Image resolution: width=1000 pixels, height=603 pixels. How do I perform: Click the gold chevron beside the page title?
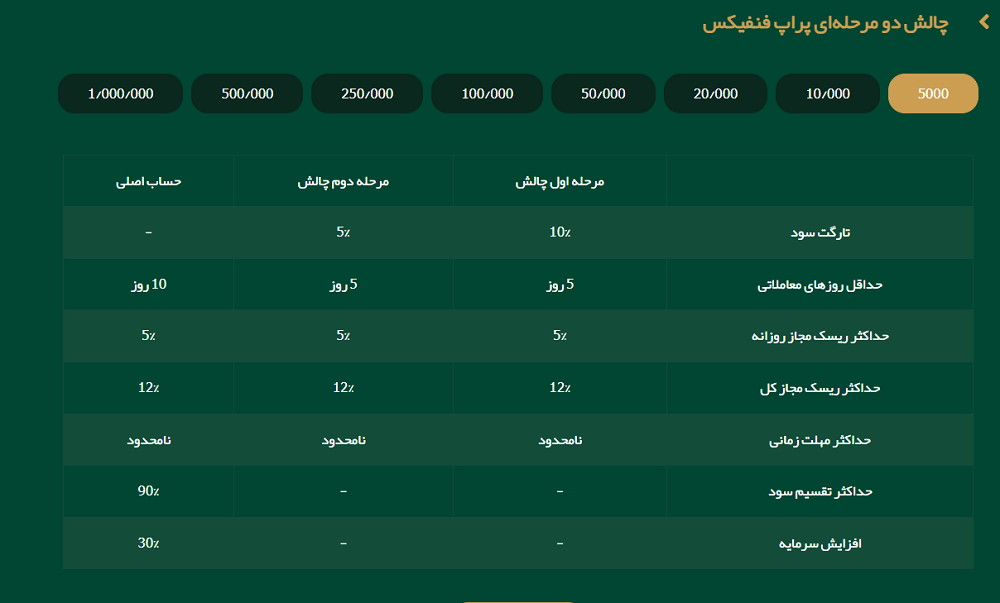[983, 22]
